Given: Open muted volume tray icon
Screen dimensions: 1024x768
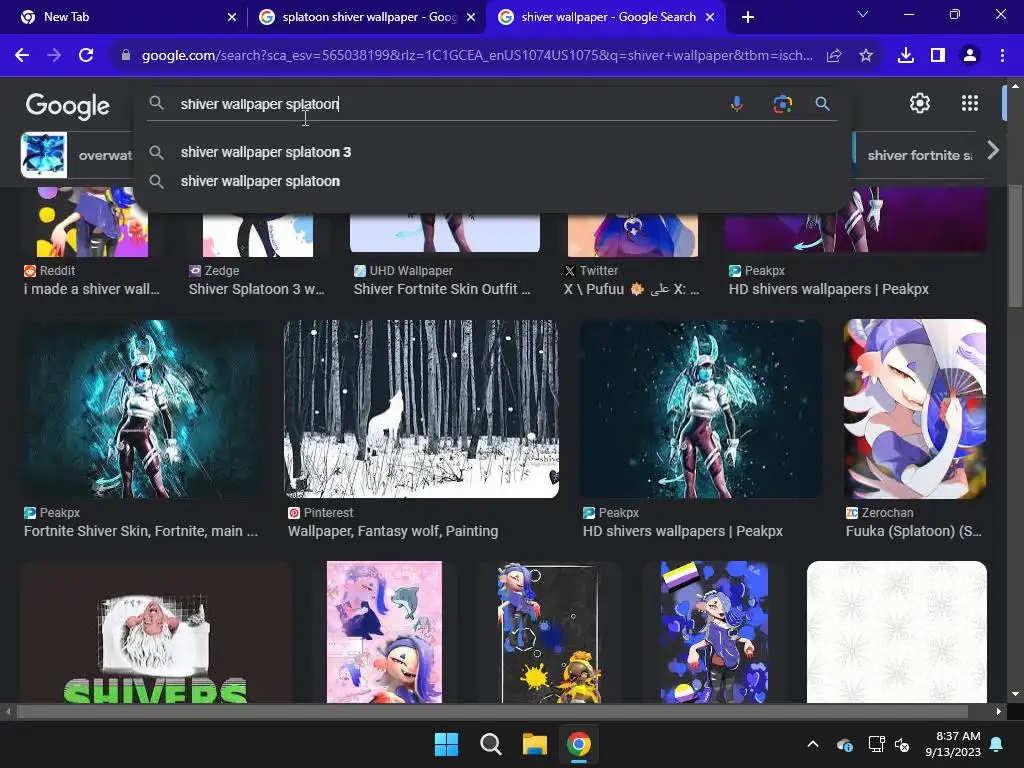Looking at the screenshot, I should pos(903,744).
